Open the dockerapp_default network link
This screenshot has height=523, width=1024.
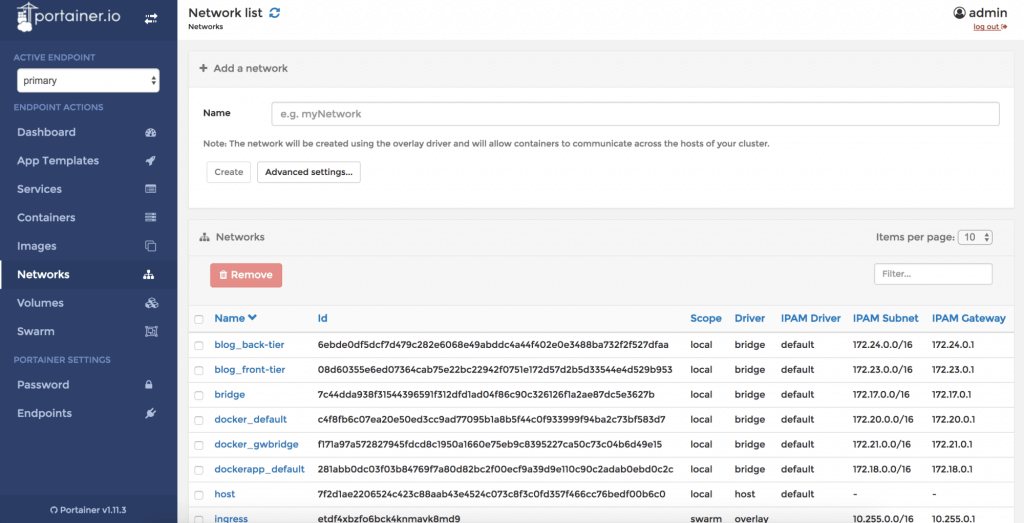click(260, 469)
